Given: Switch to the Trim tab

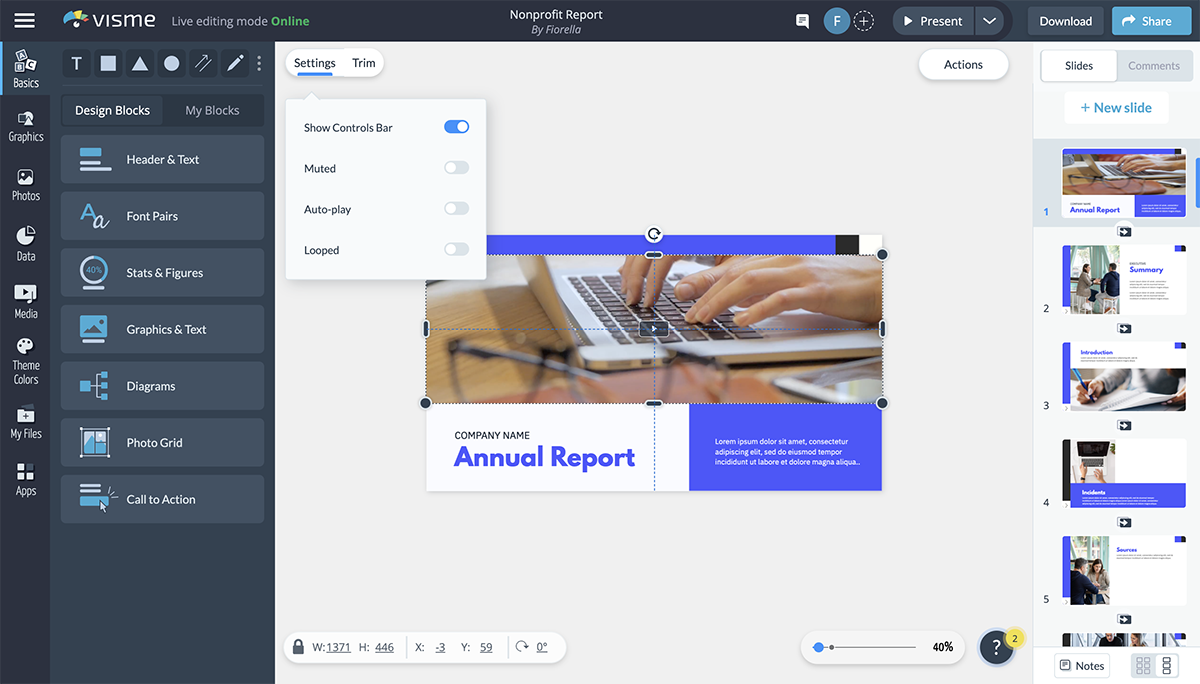Looking at the screenshot, I should (x=364, y=63).
